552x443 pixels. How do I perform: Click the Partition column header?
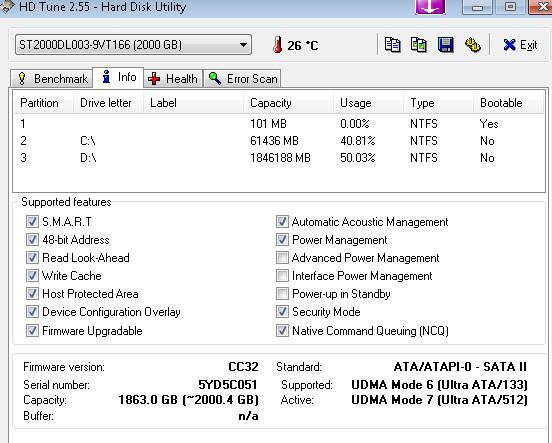pyautogui.click(x=43, y=103)
